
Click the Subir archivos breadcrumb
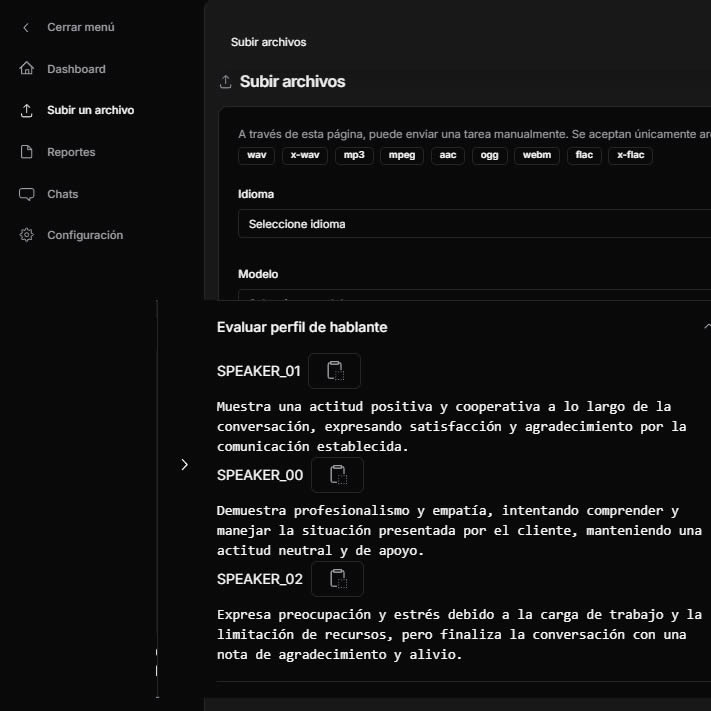point(268,42)
